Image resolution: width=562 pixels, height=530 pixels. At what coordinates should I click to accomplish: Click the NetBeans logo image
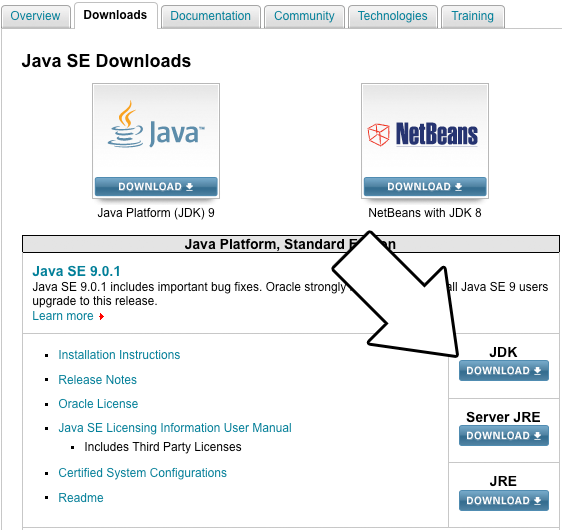click(x=423, y=134)
